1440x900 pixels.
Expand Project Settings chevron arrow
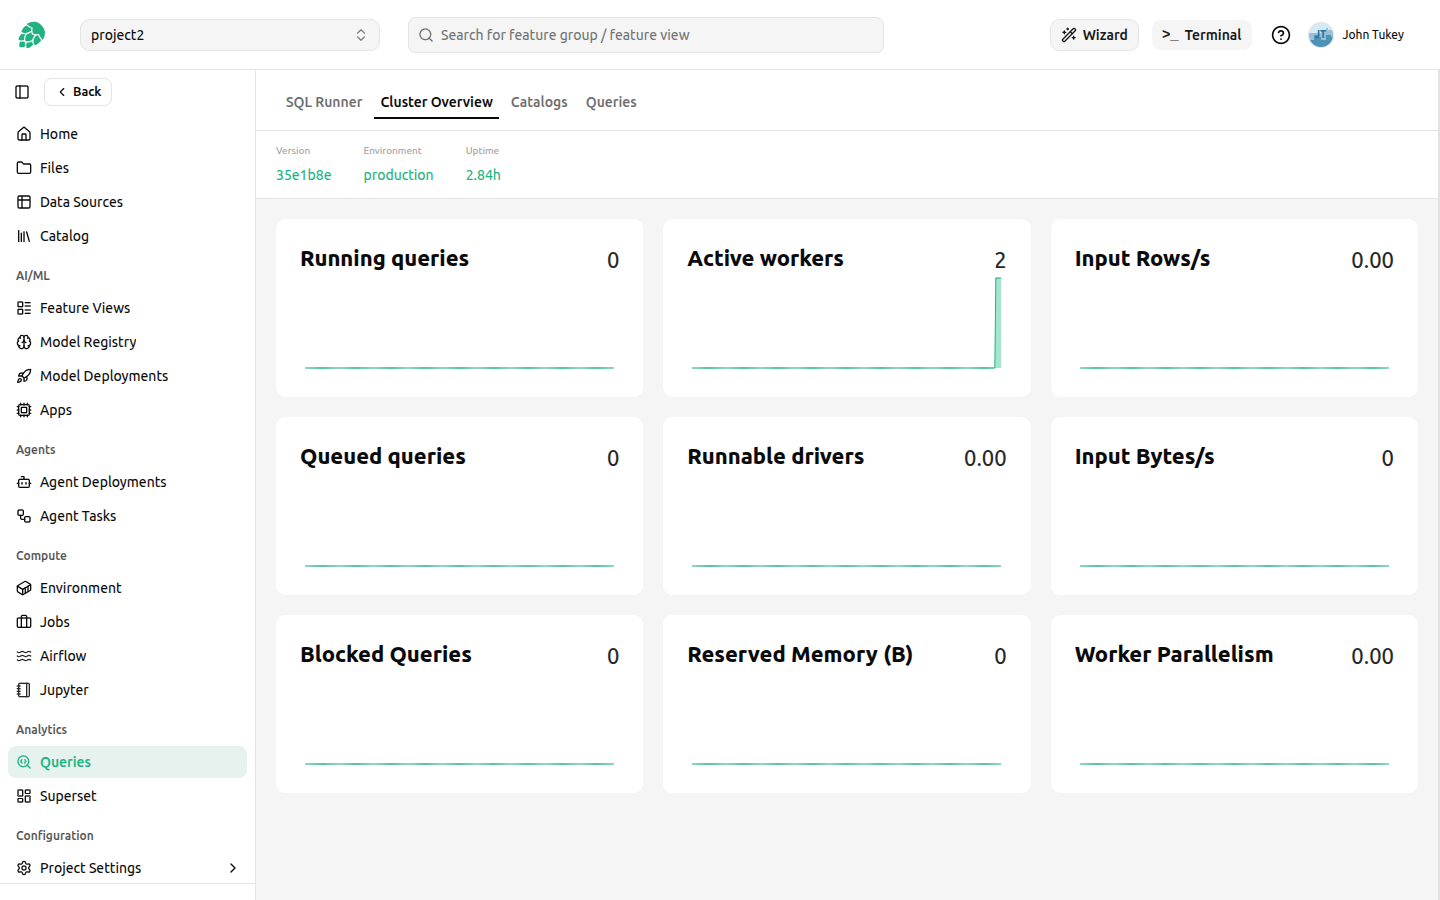coord(233,868)
